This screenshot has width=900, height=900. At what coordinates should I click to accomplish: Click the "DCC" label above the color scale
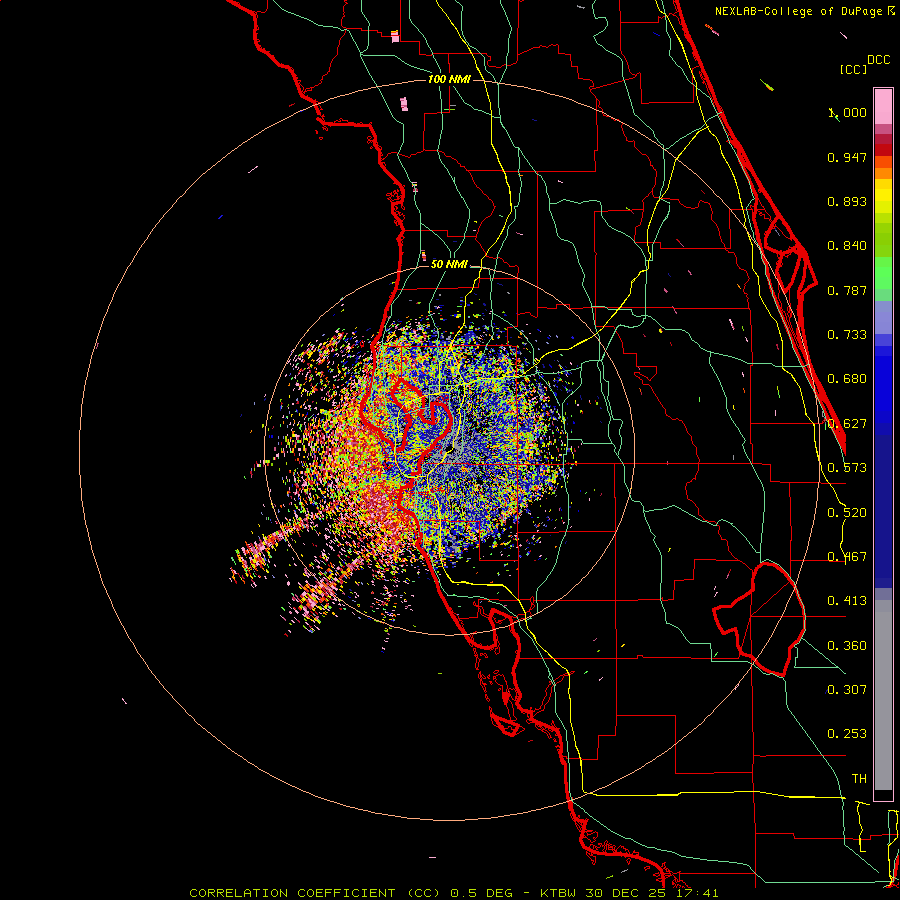tap(878, 60)
